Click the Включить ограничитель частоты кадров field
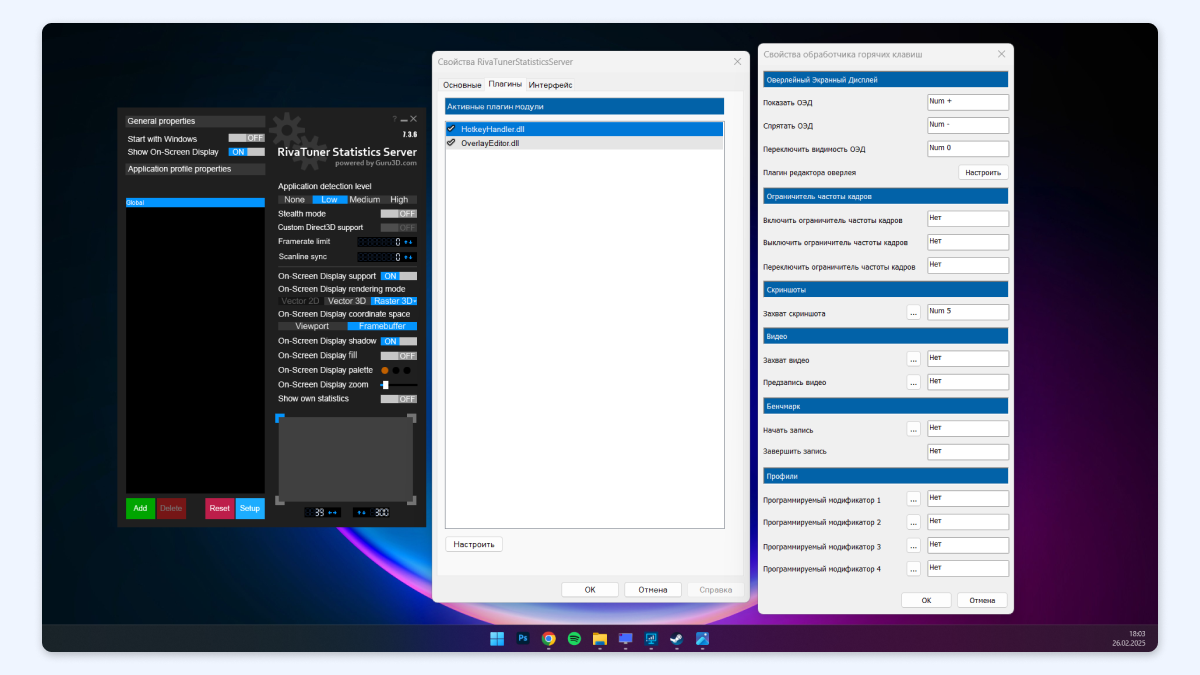This screenshot has height=675, width=1200. [968, 219]
